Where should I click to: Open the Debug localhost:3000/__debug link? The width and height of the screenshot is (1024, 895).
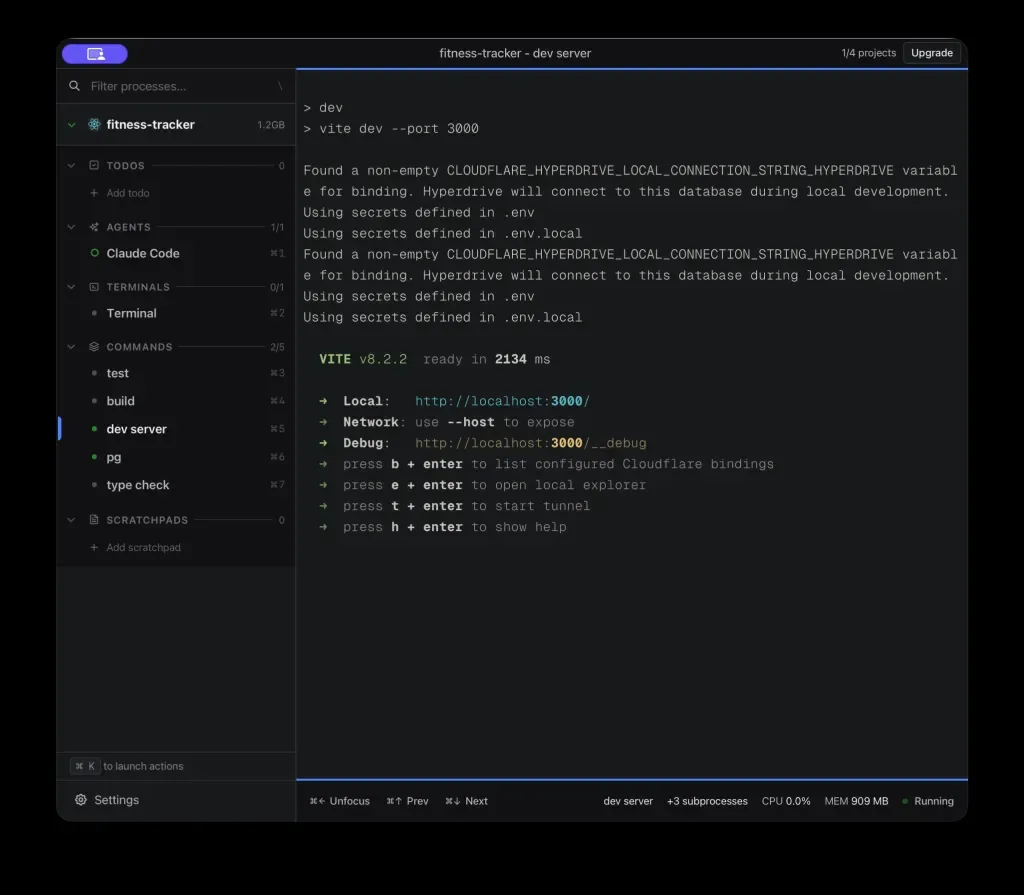(x=531, y=443)
